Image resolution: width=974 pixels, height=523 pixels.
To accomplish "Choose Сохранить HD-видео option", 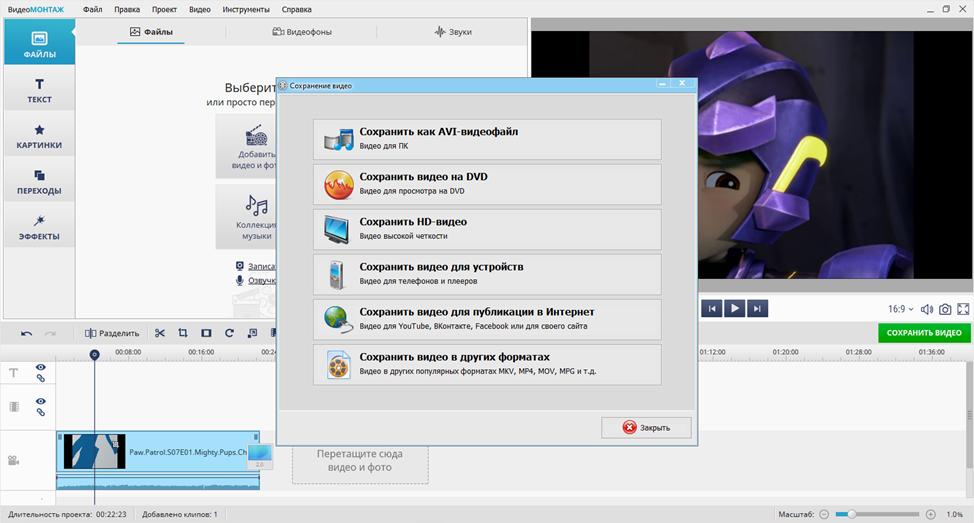I will click(487, 229).
